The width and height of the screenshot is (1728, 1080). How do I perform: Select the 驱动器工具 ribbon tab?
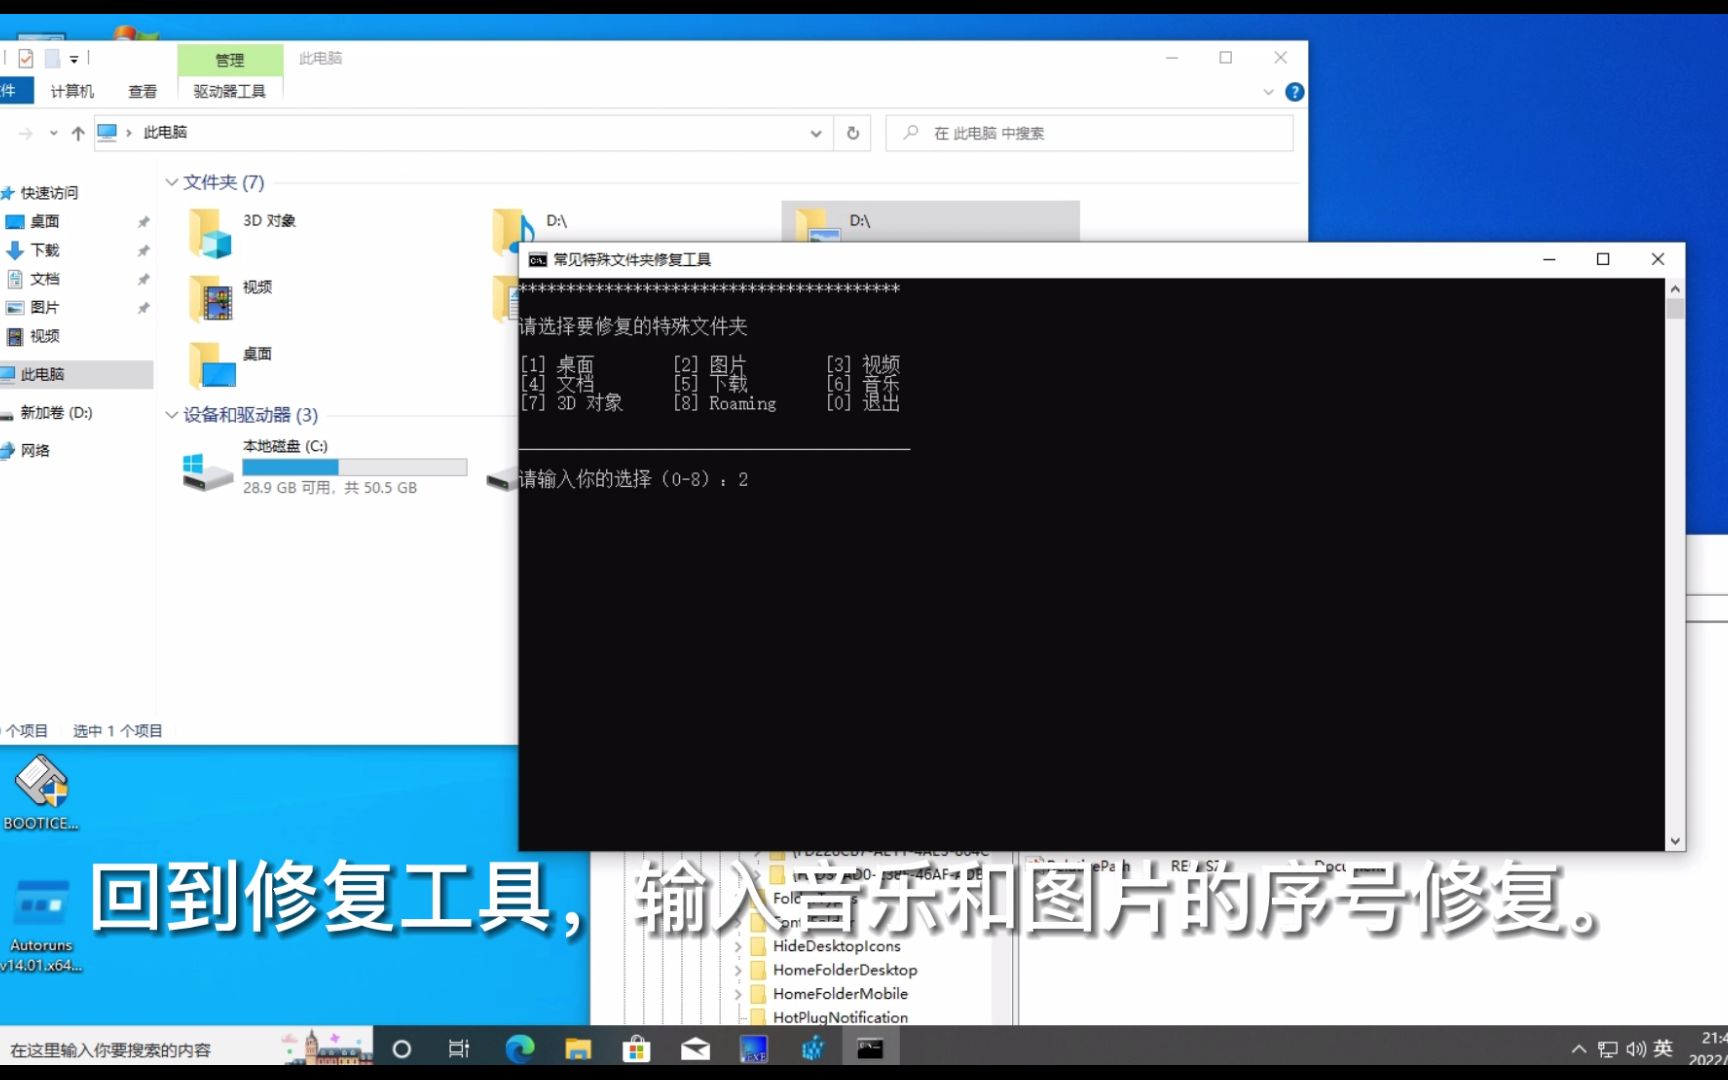[x=230, y=91]
